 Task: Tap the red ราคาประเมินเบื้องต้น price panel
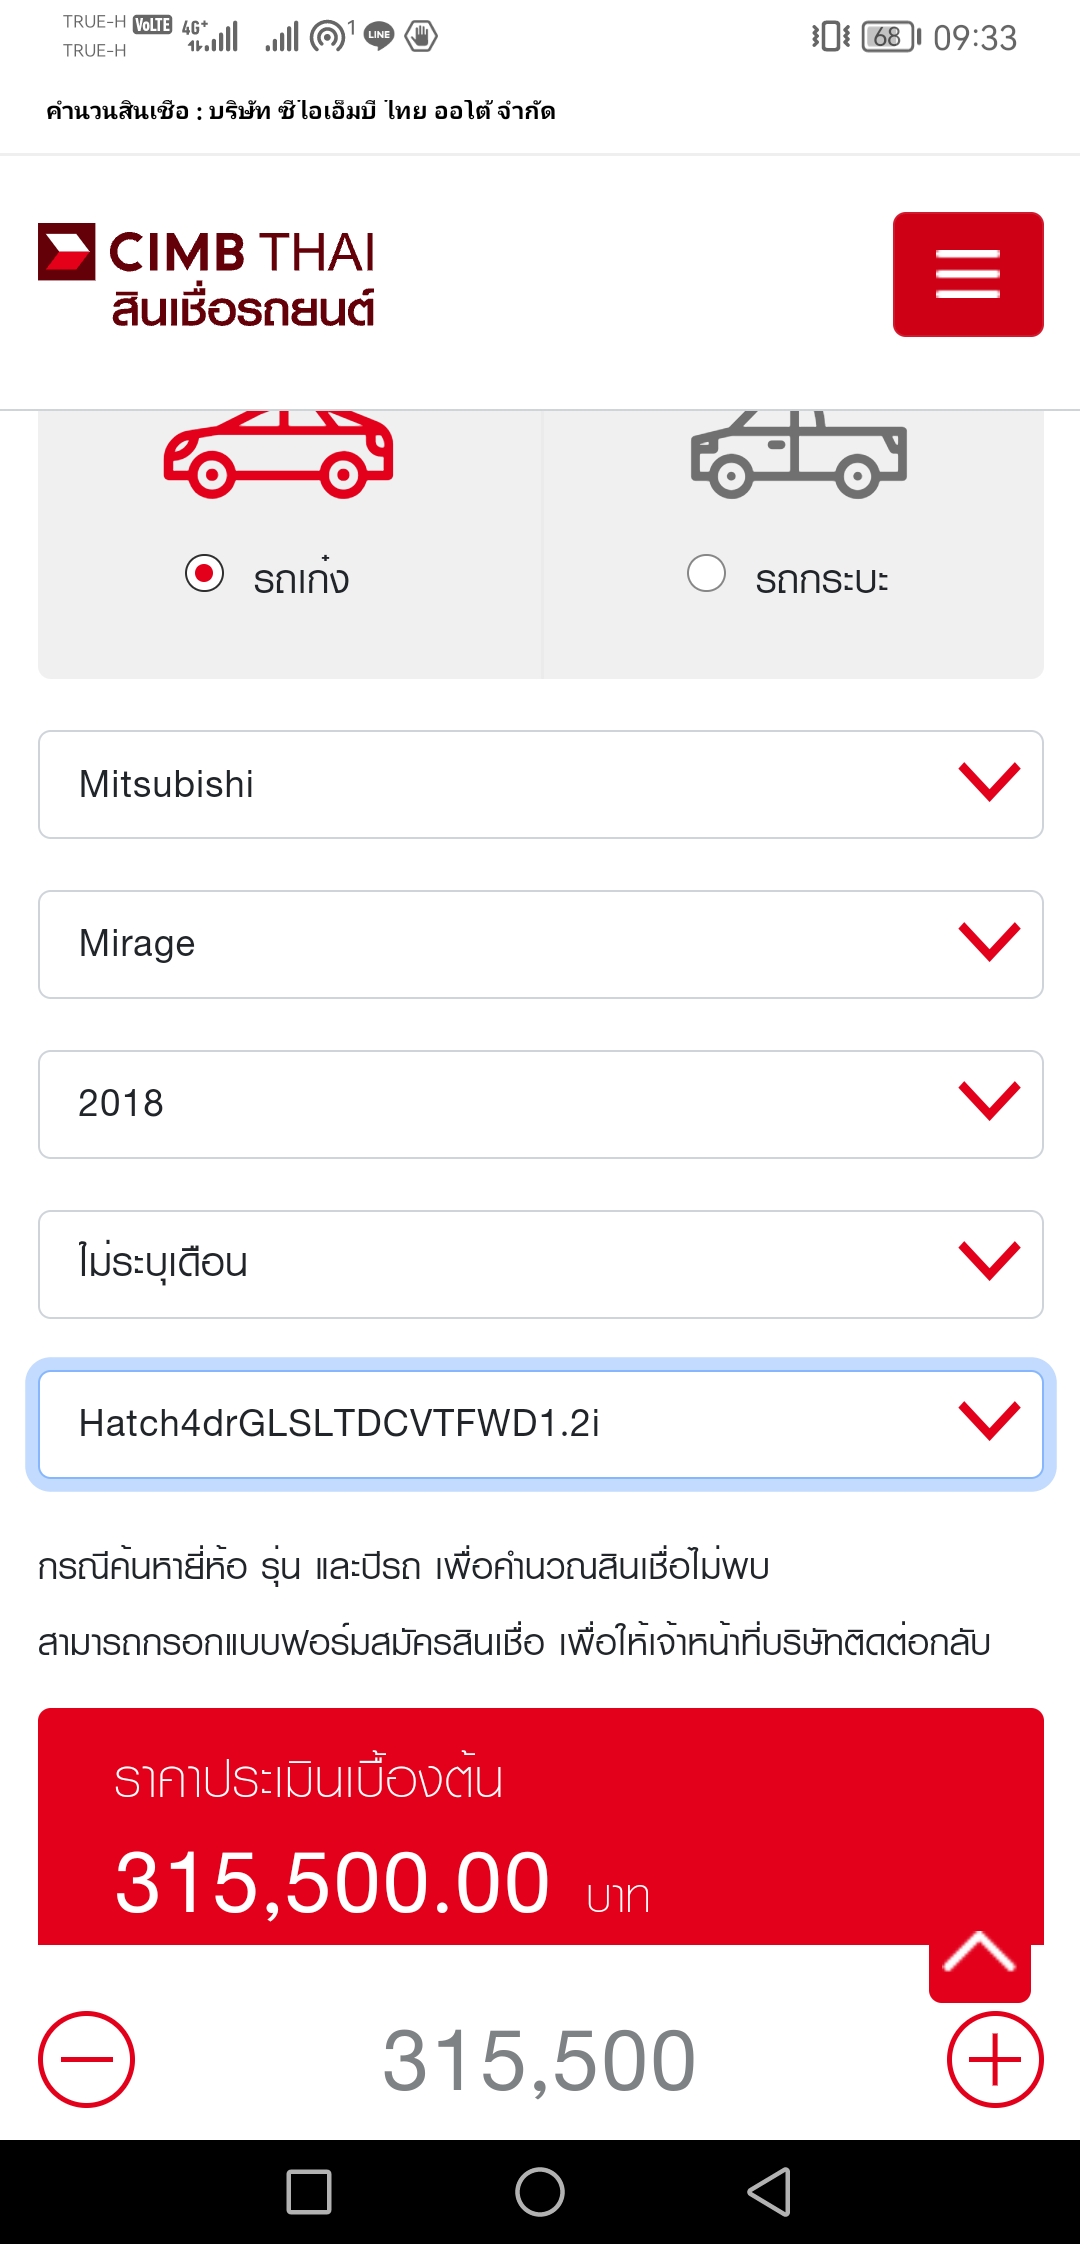tap(480, 1830)
